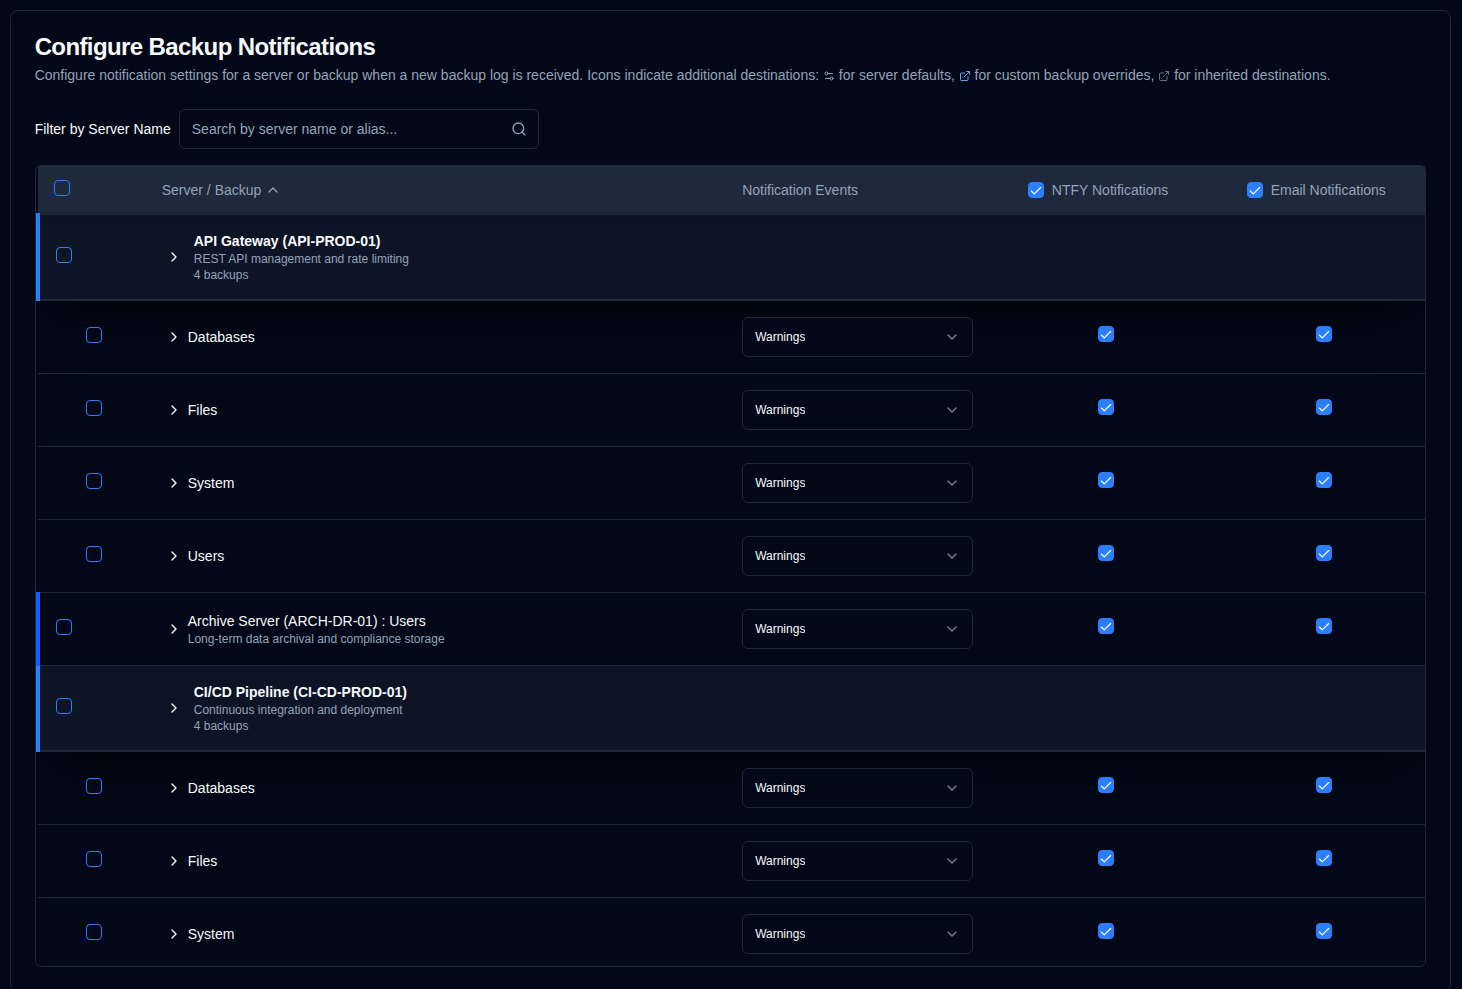Disable email for Archive Server Users backup
The width and height of the screenshot is (1462, 989).
click(x=1324, y=626)
